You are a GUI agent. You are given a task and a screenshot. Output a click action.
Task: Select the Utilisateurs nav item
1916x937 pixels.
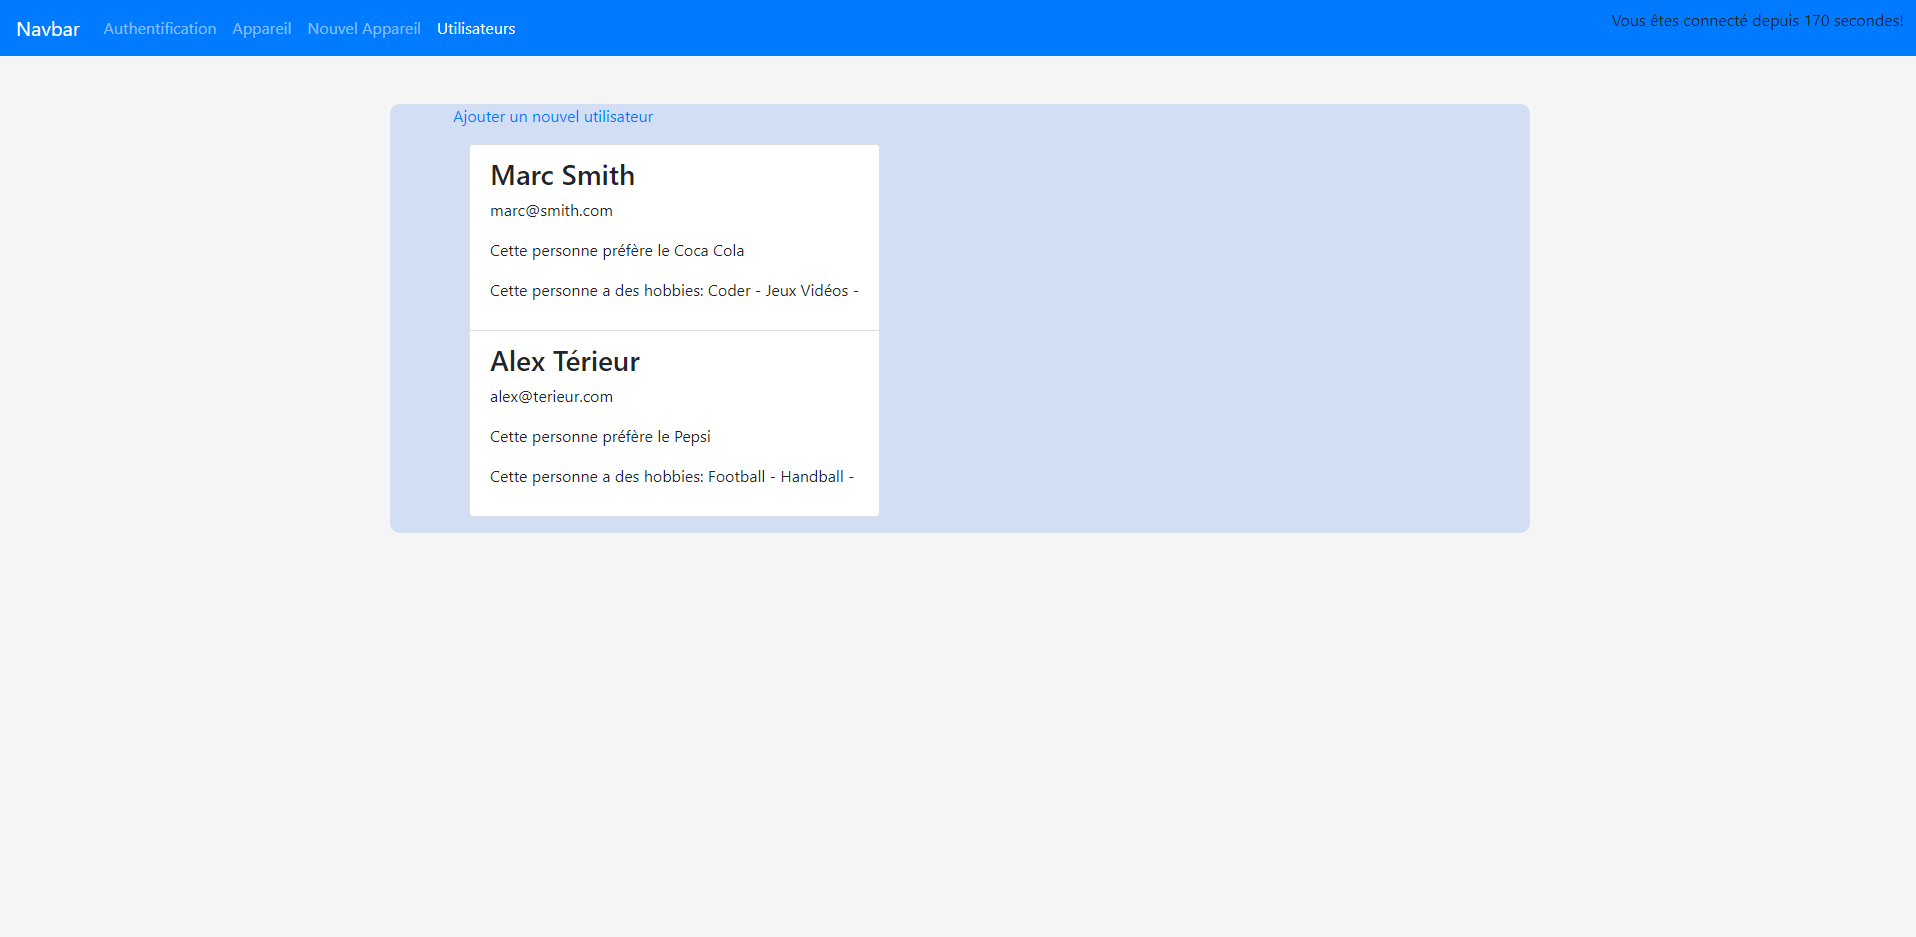tap(476, 29)
